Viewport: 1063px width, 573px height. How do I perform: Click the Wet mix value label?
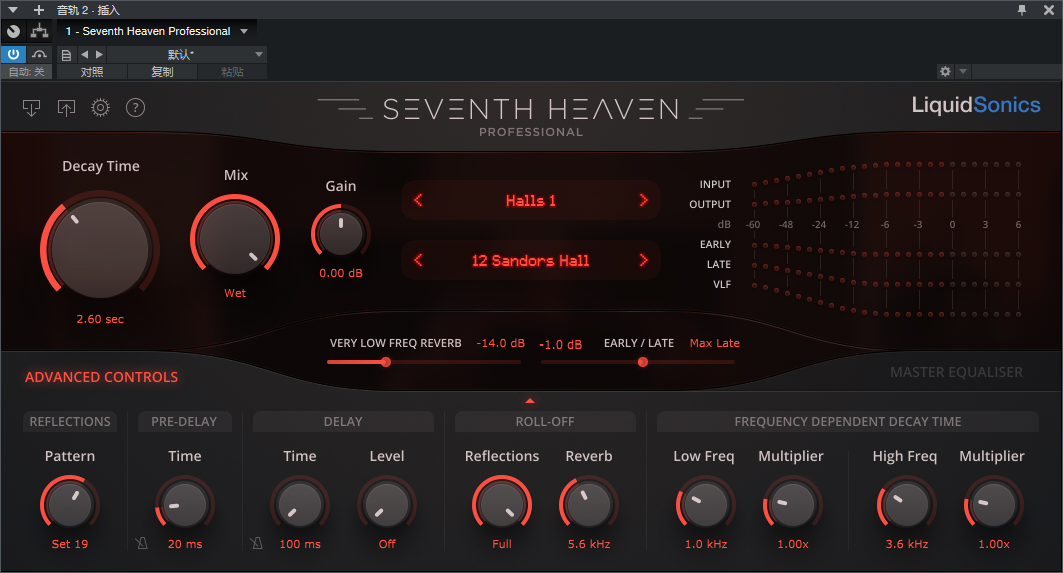pos(235,293)
